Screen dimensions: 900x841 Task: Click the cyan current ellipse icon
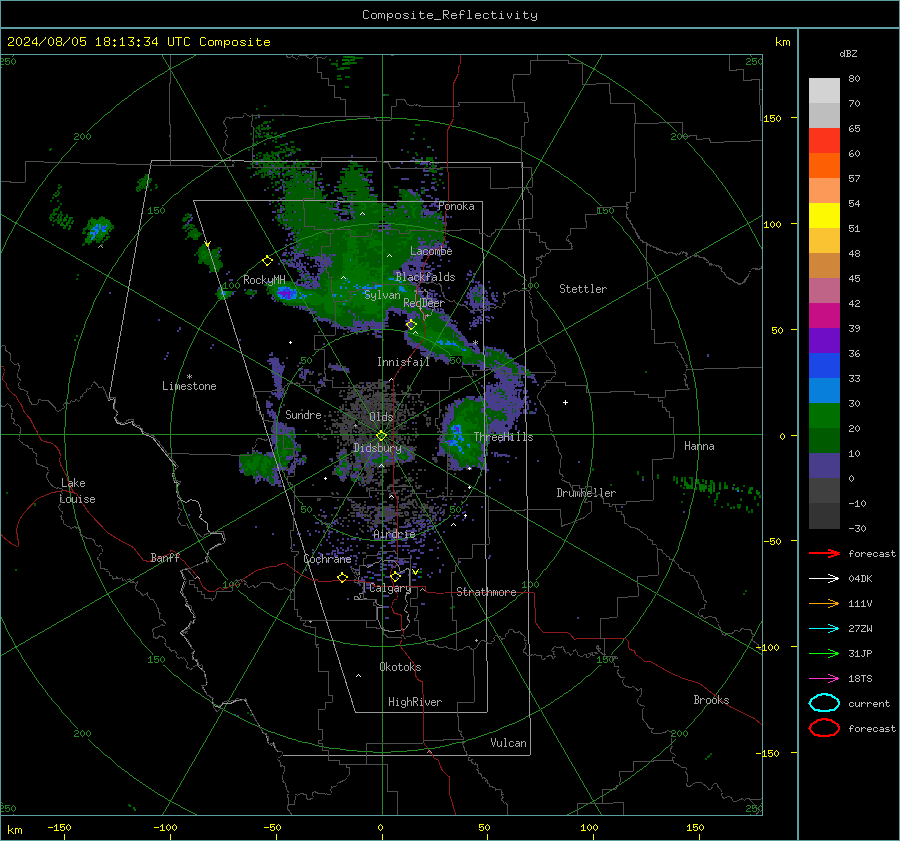point(824,703)
